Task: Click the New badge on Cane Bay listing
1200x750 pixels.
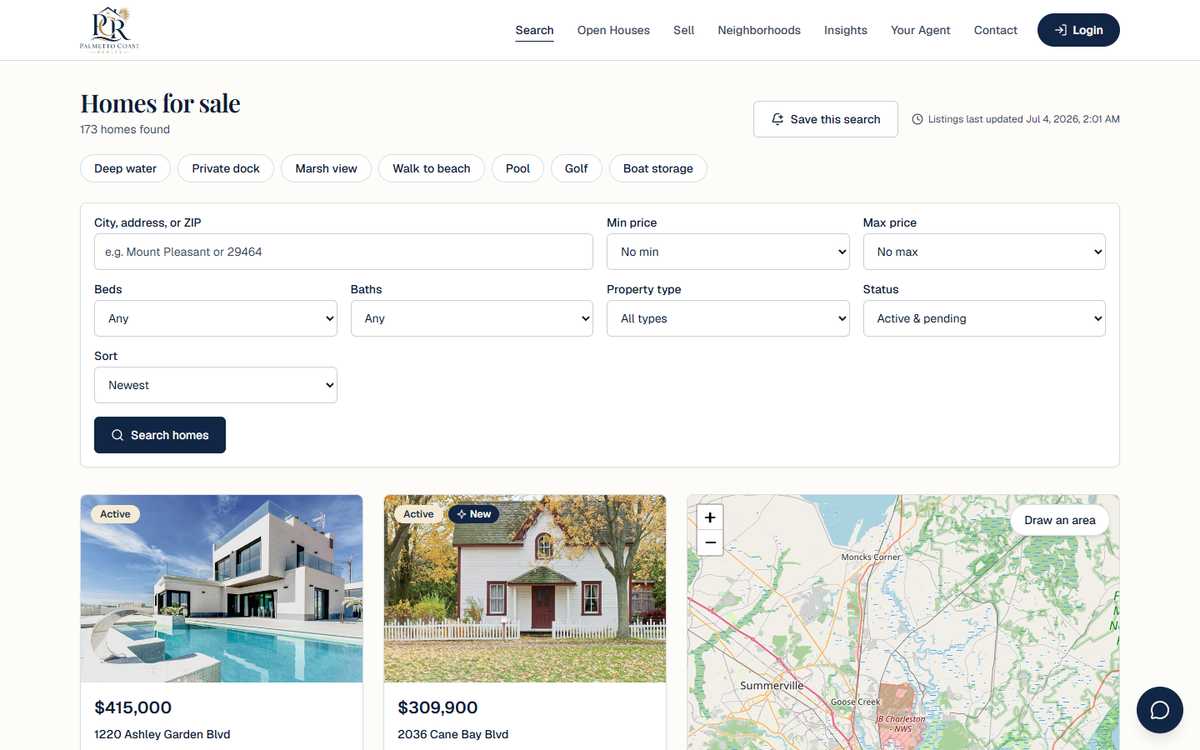Action: [x=474, y=514]
